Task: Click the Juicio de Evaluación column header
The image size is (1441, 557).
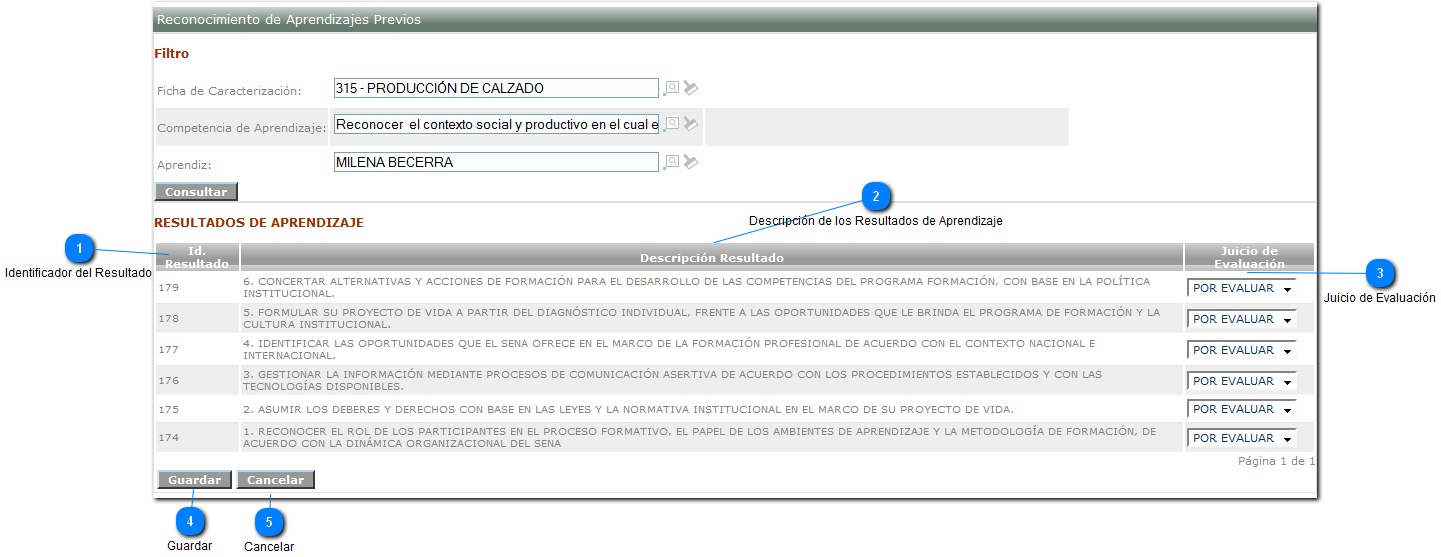Action: click(1249, 257)
